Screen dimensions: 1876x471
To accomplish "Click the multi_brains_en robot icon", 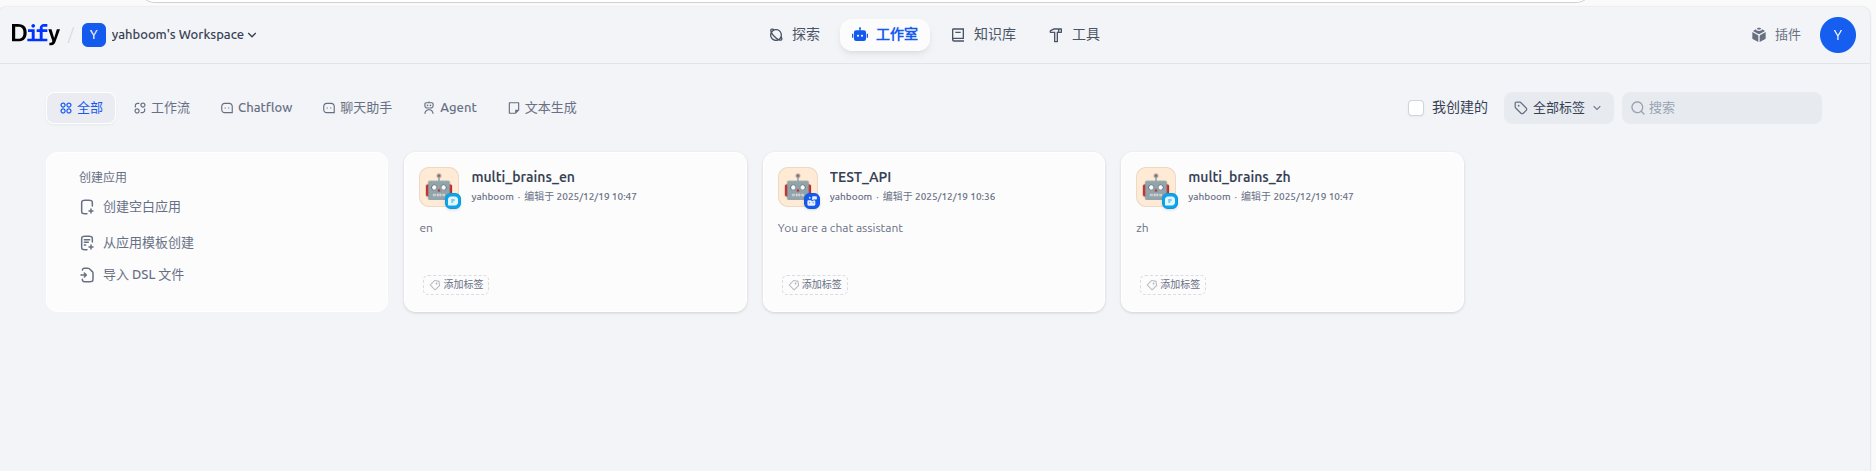I will tap(439, 187).
